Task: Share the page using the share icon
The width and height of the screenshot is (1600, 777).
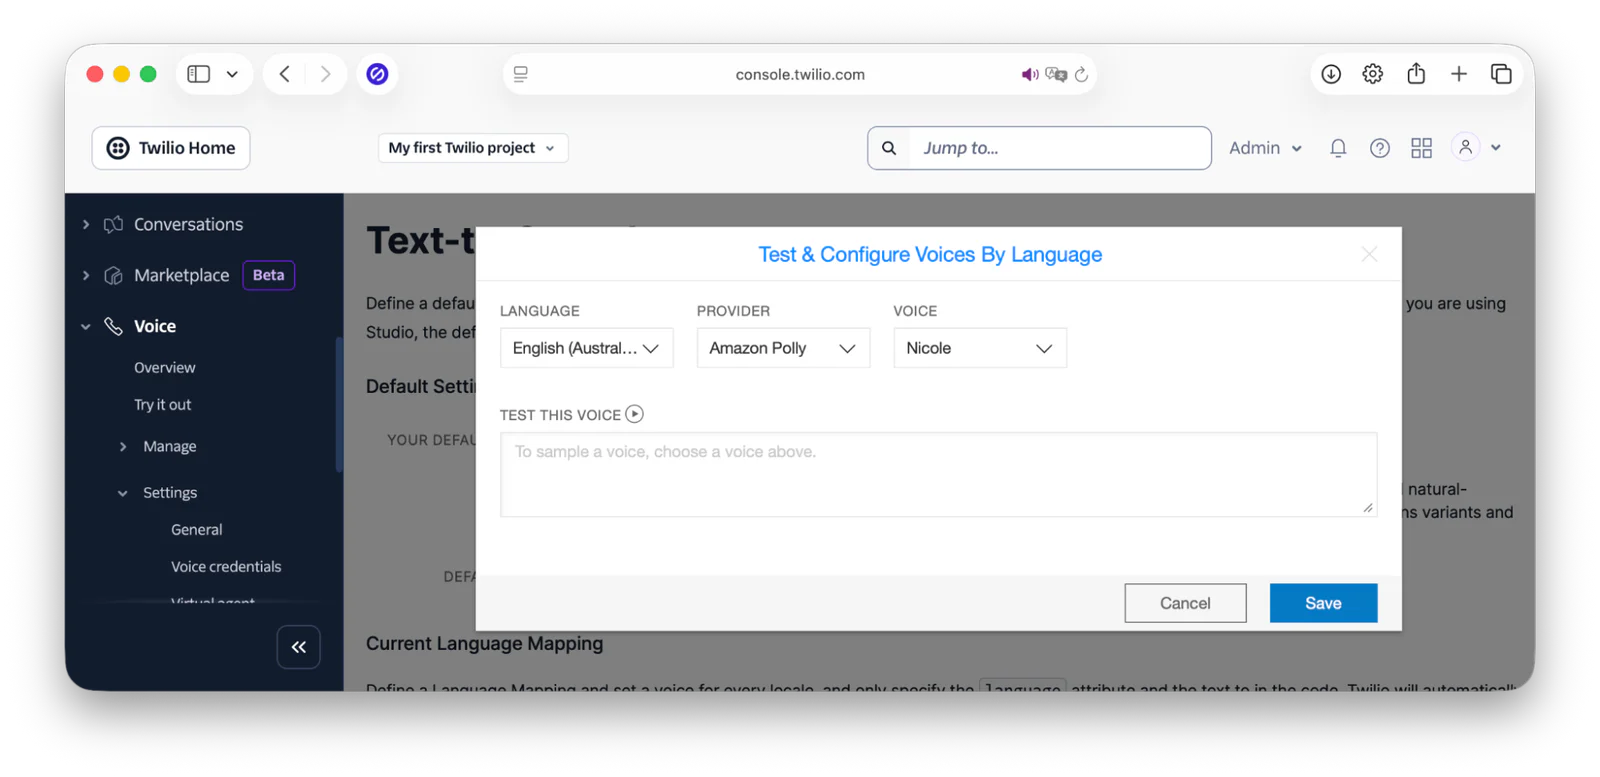Action: tap(1416, 73)
